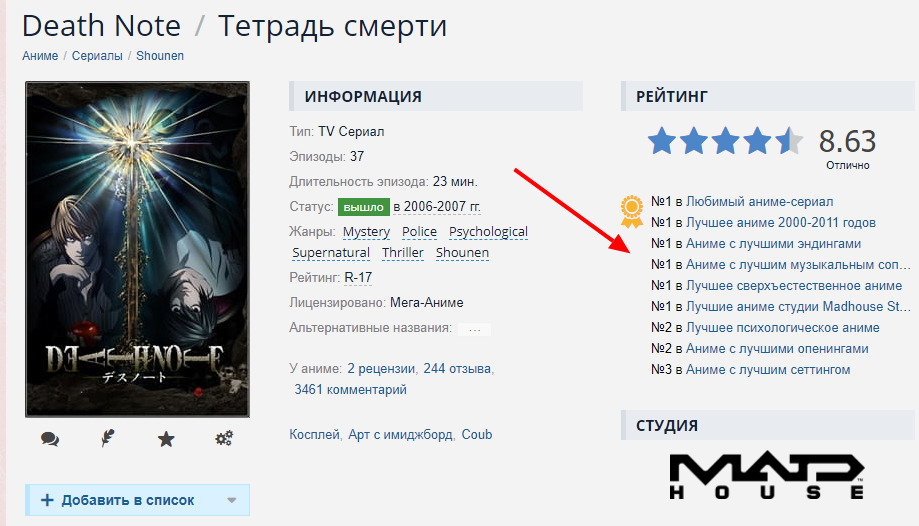This screenshot has width=919, height=526.
Task: Click the speech bubble comments icon
Action: (50, 439)
